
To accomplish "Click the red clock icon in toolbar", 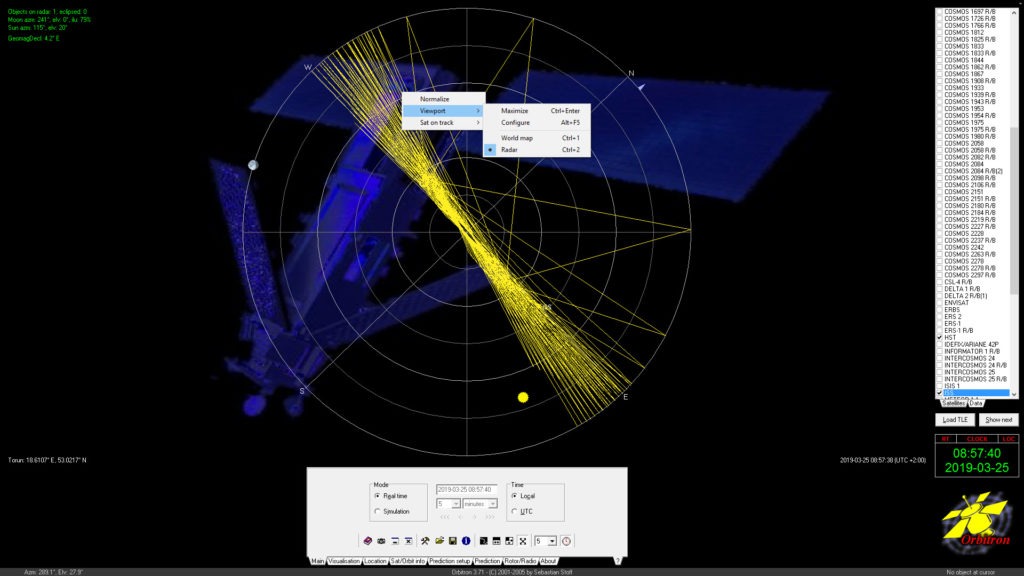I will pyautogui.click(x=566, y=541).
